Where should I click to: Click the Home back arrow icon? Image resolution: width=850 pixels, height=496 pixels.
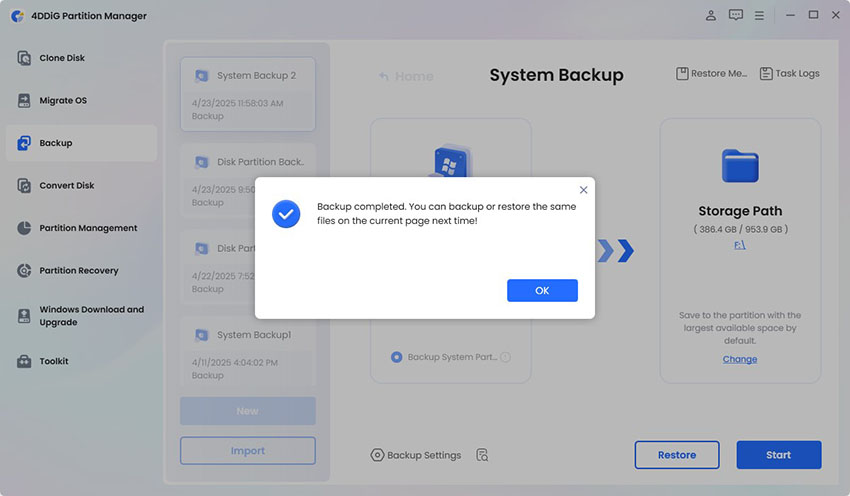click(384, 76)
